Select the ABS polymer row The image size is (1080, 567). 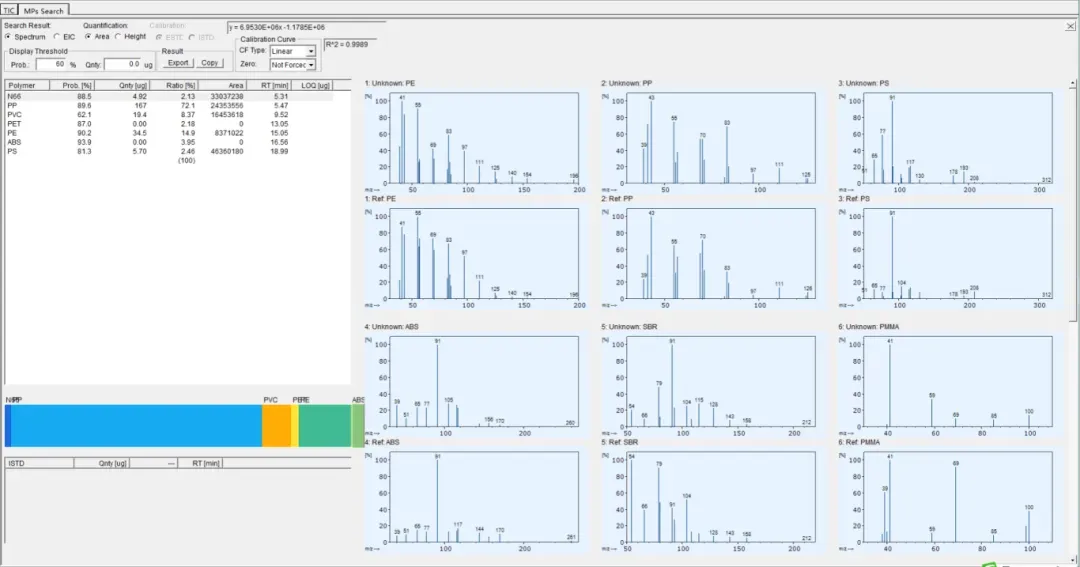[x=169, y=142]
